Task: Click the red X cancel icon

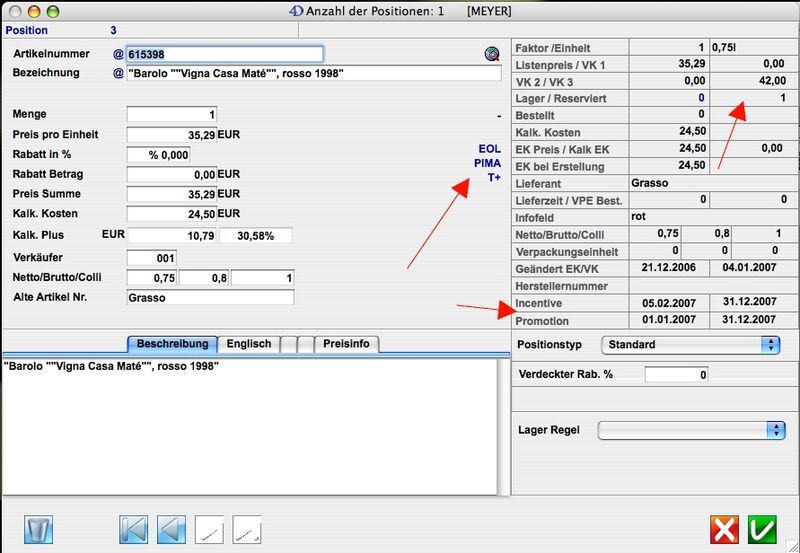Action: (724, 529)
